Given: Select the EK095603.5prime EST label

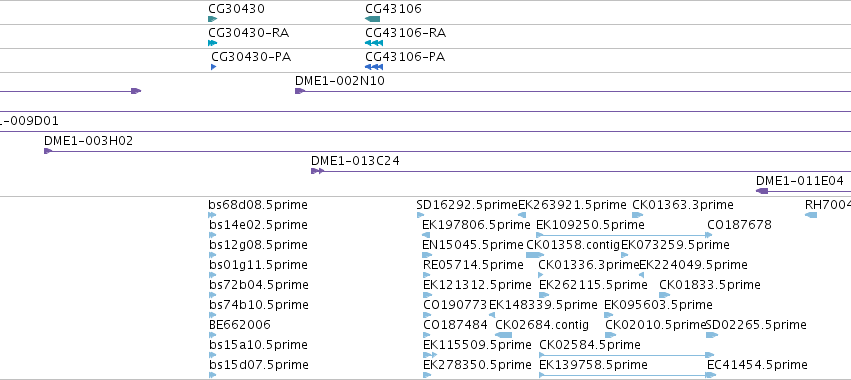Looking at the screenshot, I should [658, 305].
